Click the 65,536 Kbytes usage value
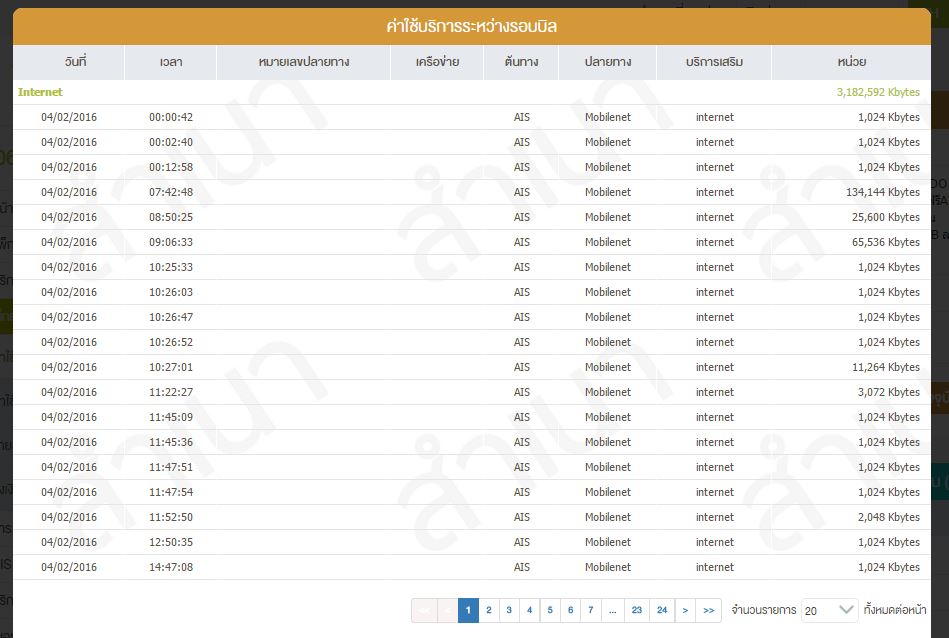 886,242
